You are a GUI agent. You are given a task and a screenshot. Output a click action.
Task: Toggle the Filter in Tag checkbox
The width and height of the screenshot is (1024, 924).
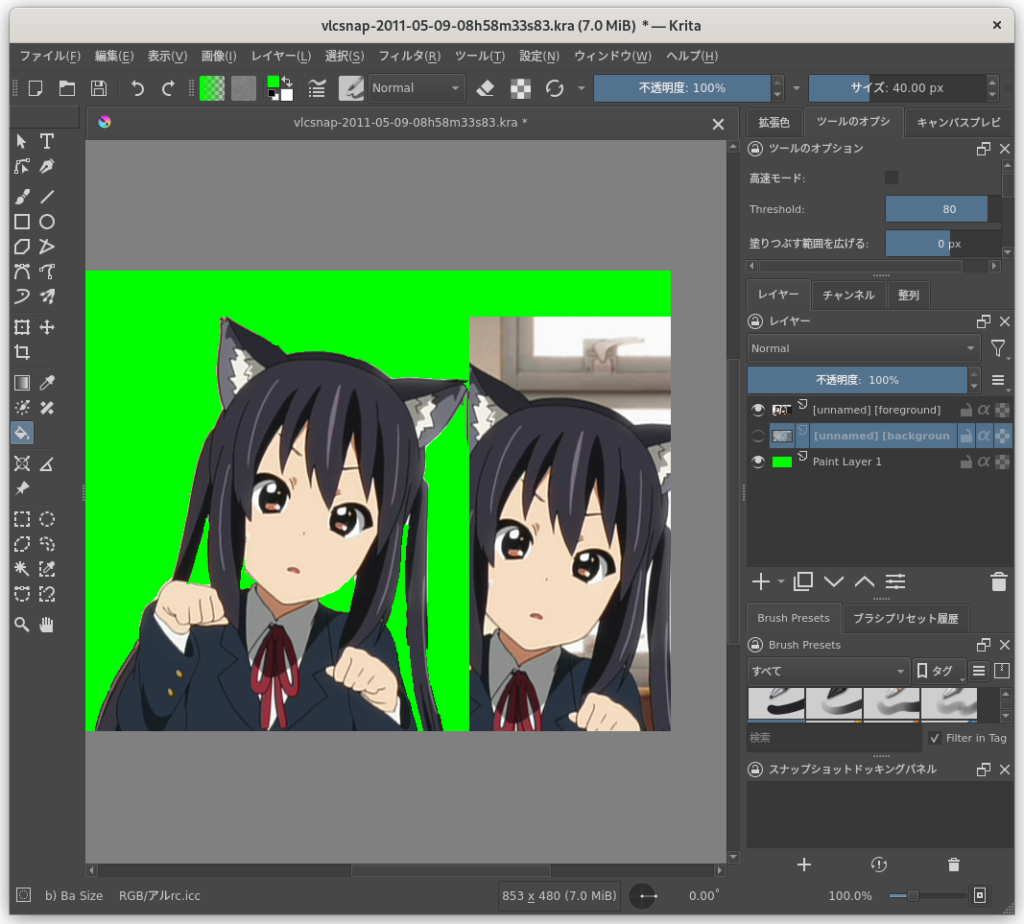click(x=935, y=738)
